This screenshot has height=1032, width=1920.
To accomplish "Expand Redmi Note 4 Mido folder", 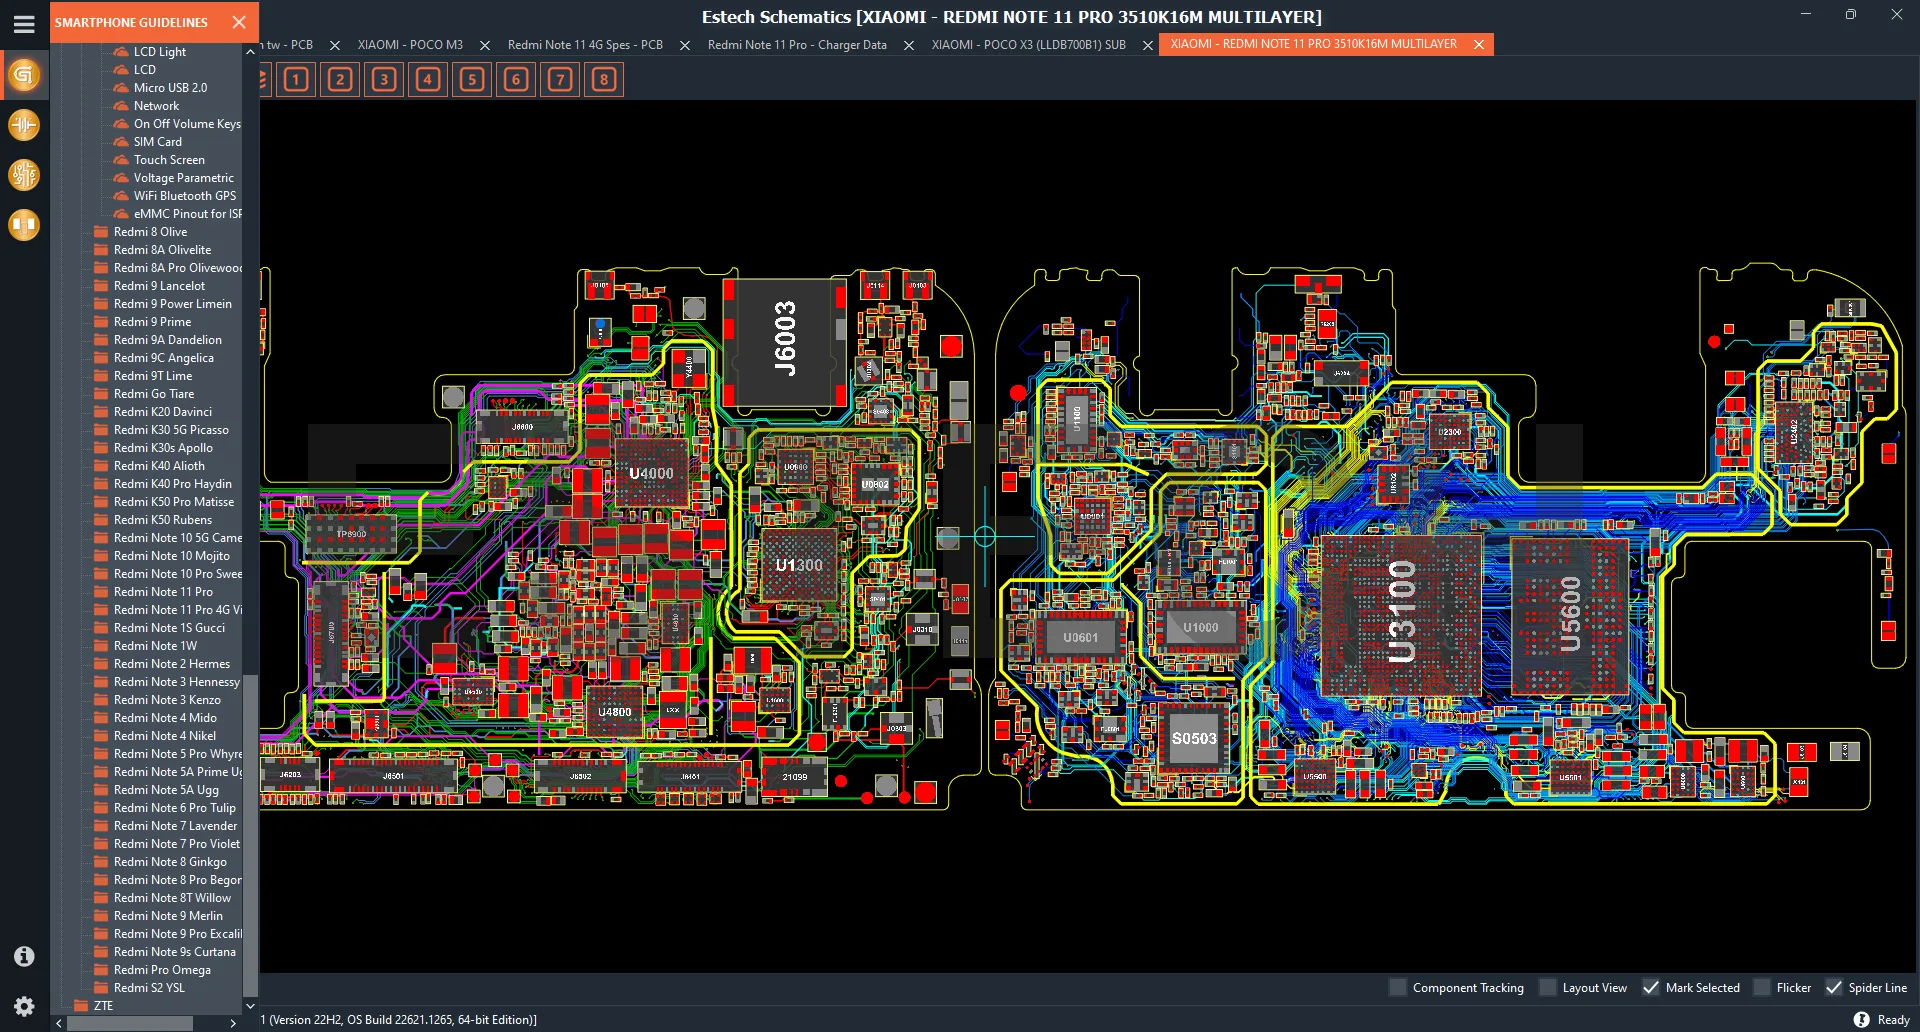I will point(165,718).
